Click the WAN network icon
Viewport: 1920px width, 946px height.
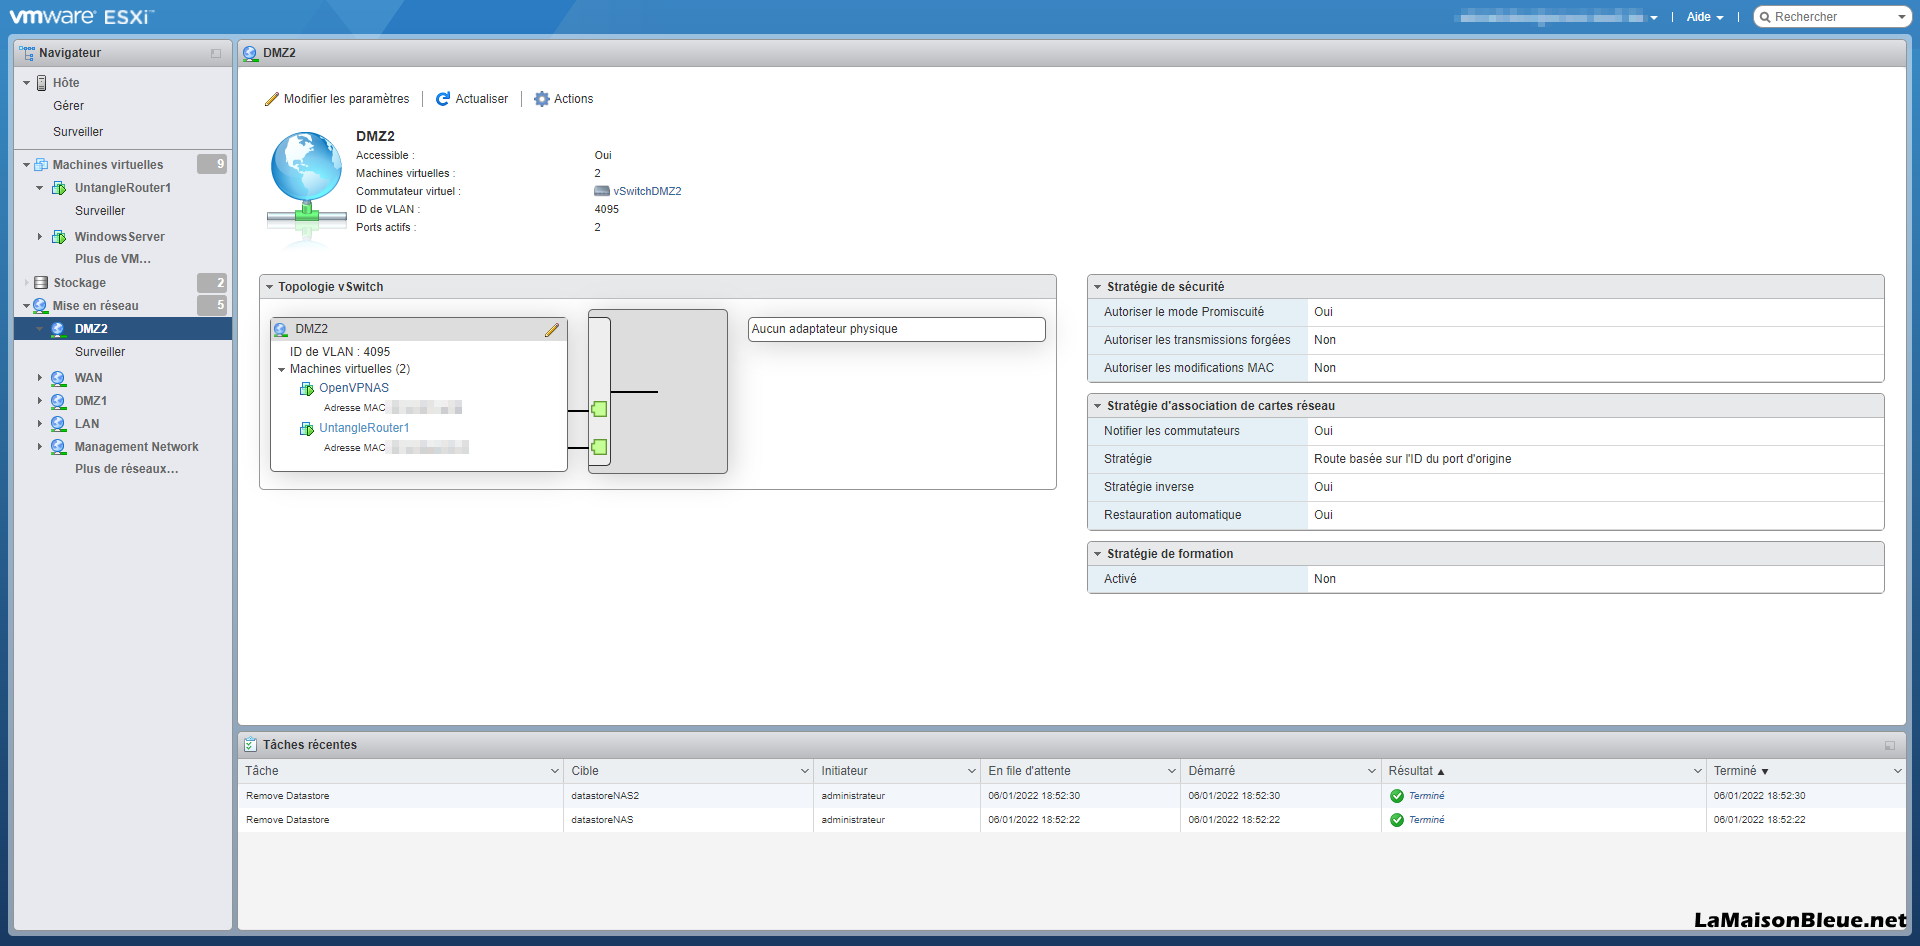point(58,378)
